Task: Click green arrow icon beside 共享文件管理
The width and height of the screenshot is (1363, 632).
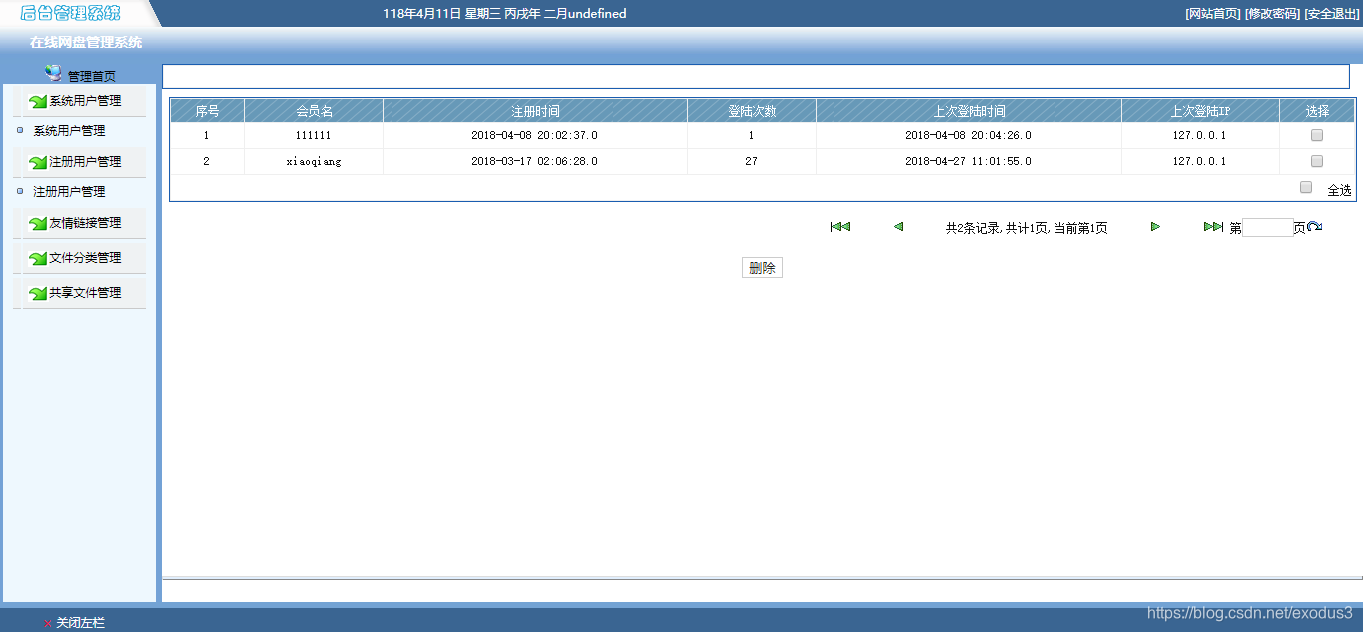Action: click(38, 293)
